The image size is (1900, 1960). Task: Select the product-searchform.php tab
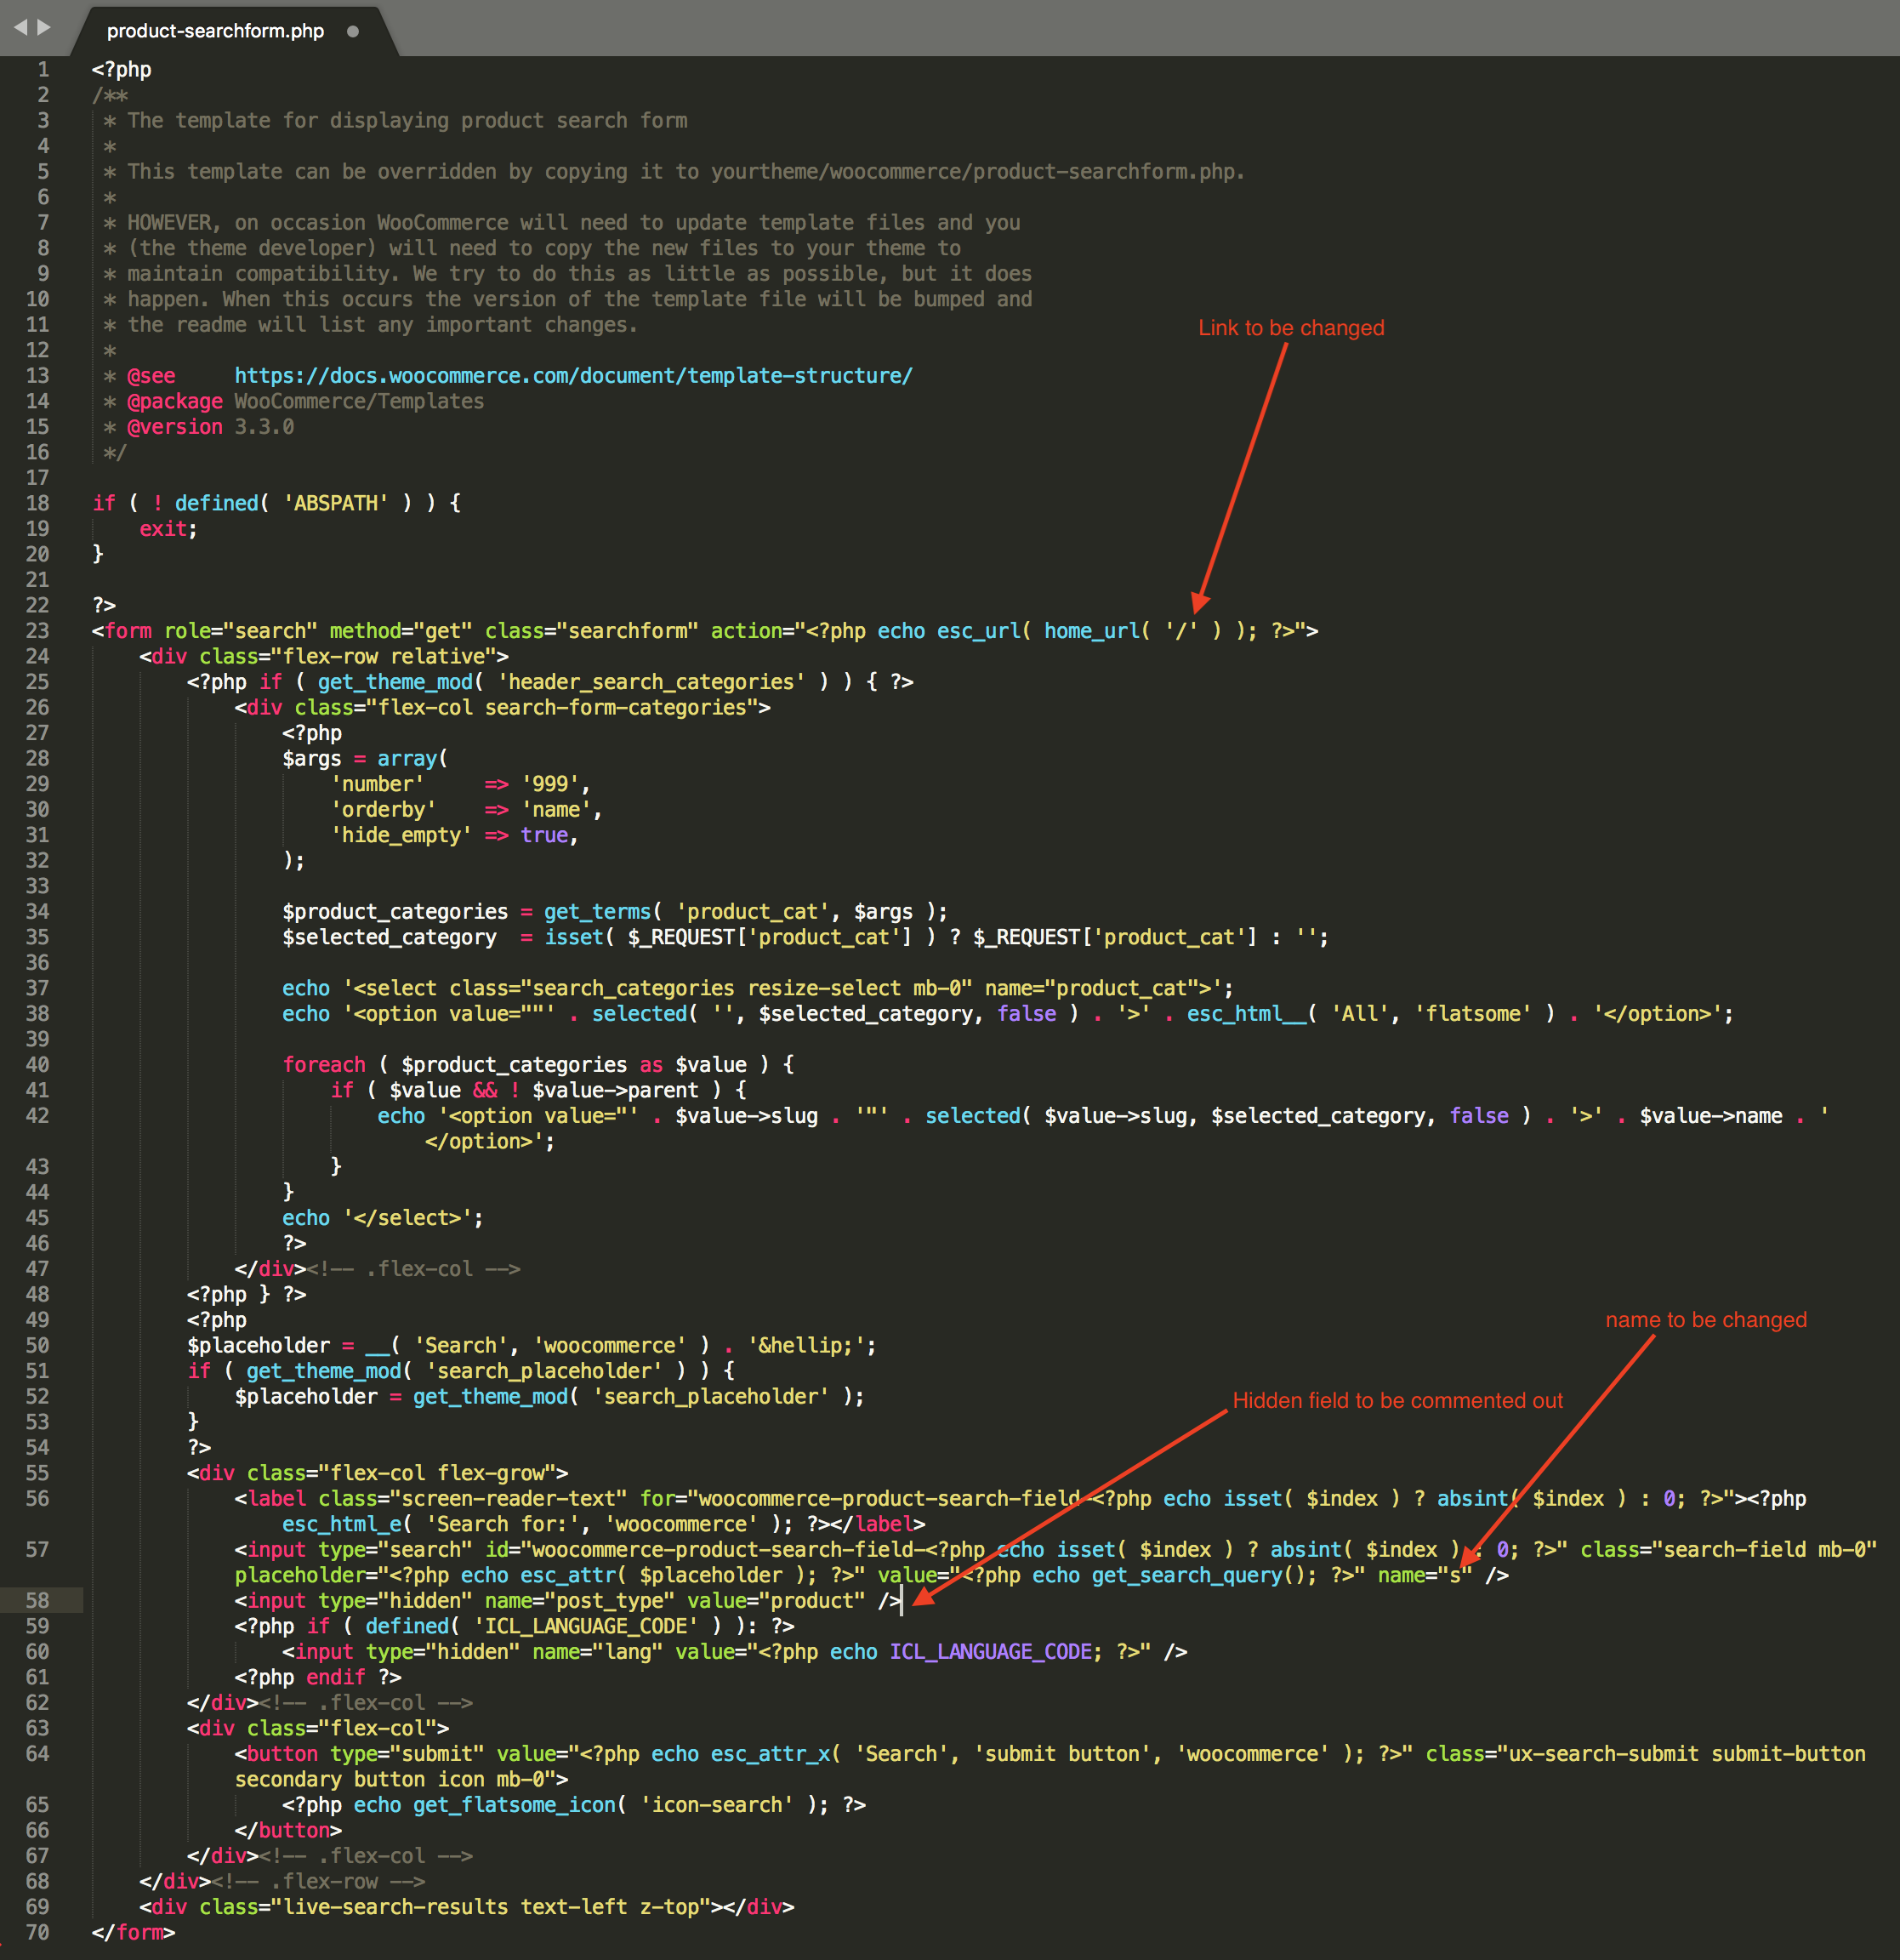[215, 31]
